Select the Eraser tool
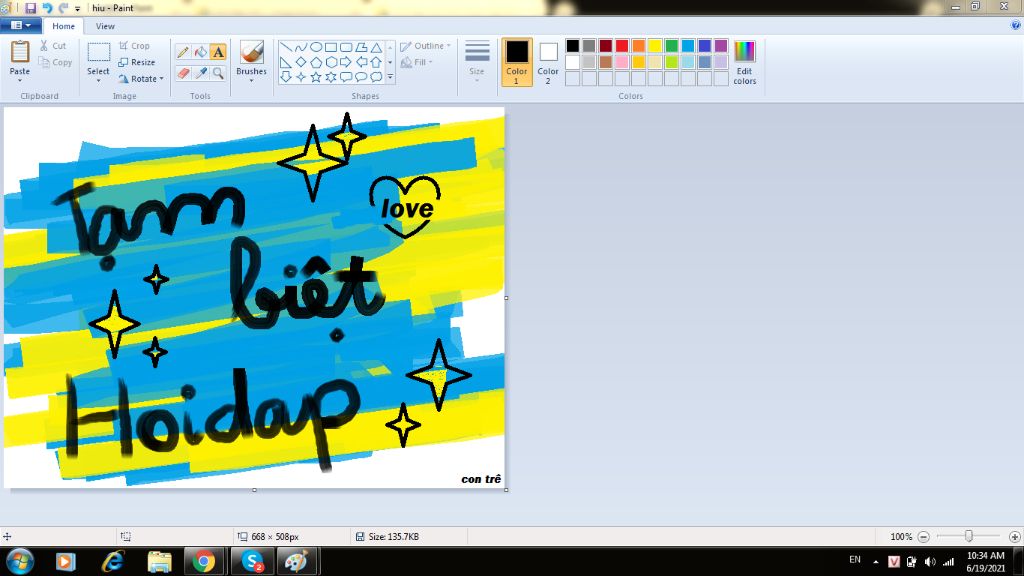The image size is (1024, 576). coord(183,73)
